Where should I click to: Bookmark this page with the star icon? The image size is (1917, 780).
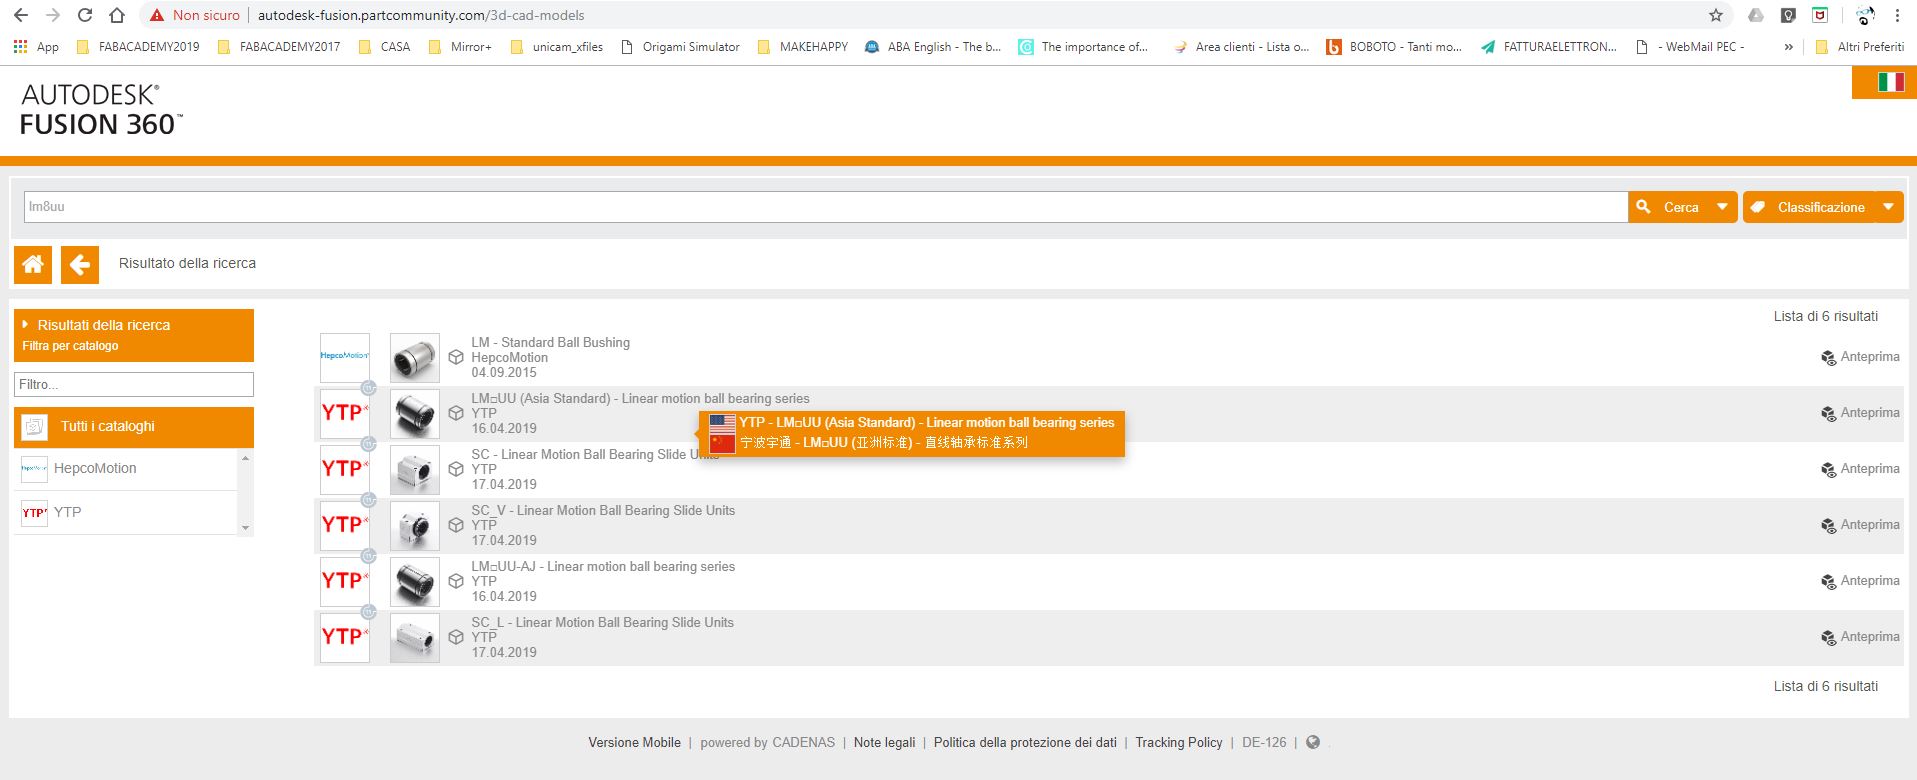coord(1716,15)
